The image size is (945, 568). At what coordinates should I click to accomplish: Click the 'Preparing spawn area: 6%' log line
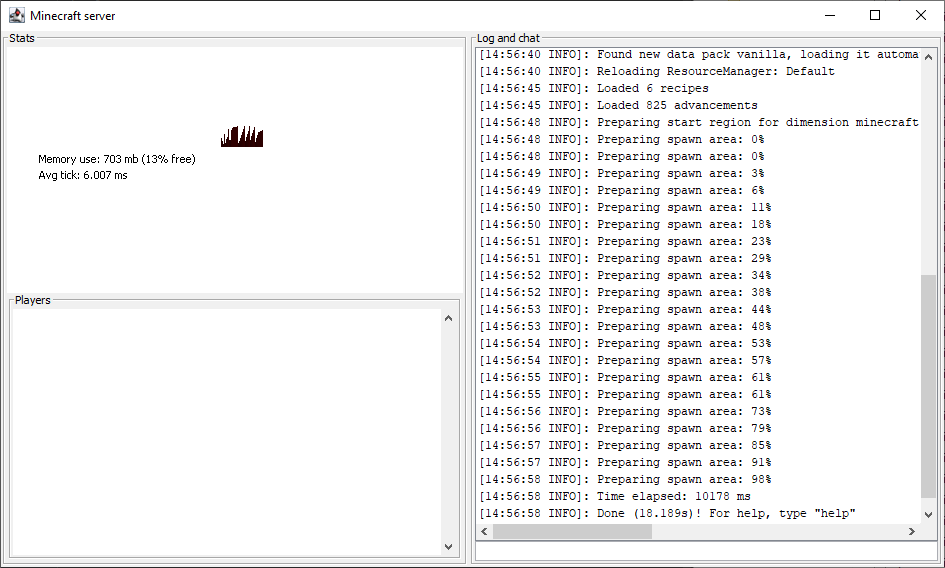(622, 190)
